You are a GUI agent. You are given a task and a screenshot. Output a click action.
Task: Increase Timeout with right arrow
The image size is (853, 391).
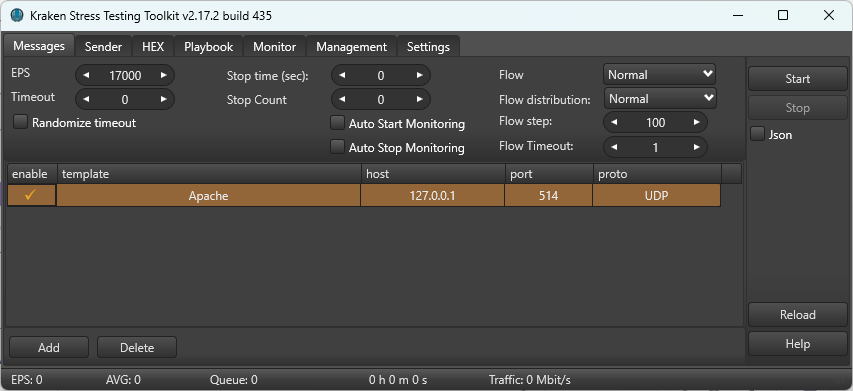(x=163, y=100)
